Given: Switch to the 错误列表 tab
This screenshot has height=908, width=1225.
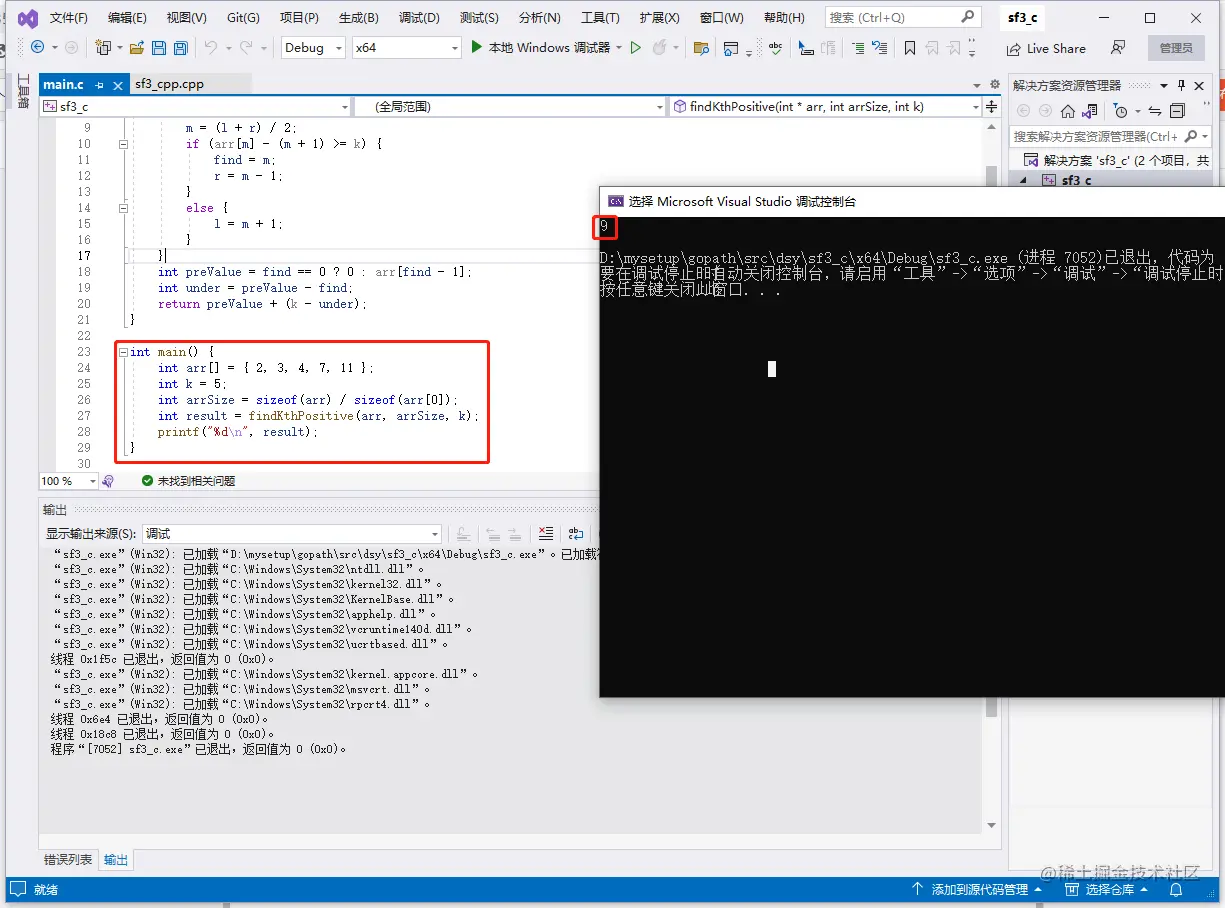Looking at the screenshot, I should (68, 859).
